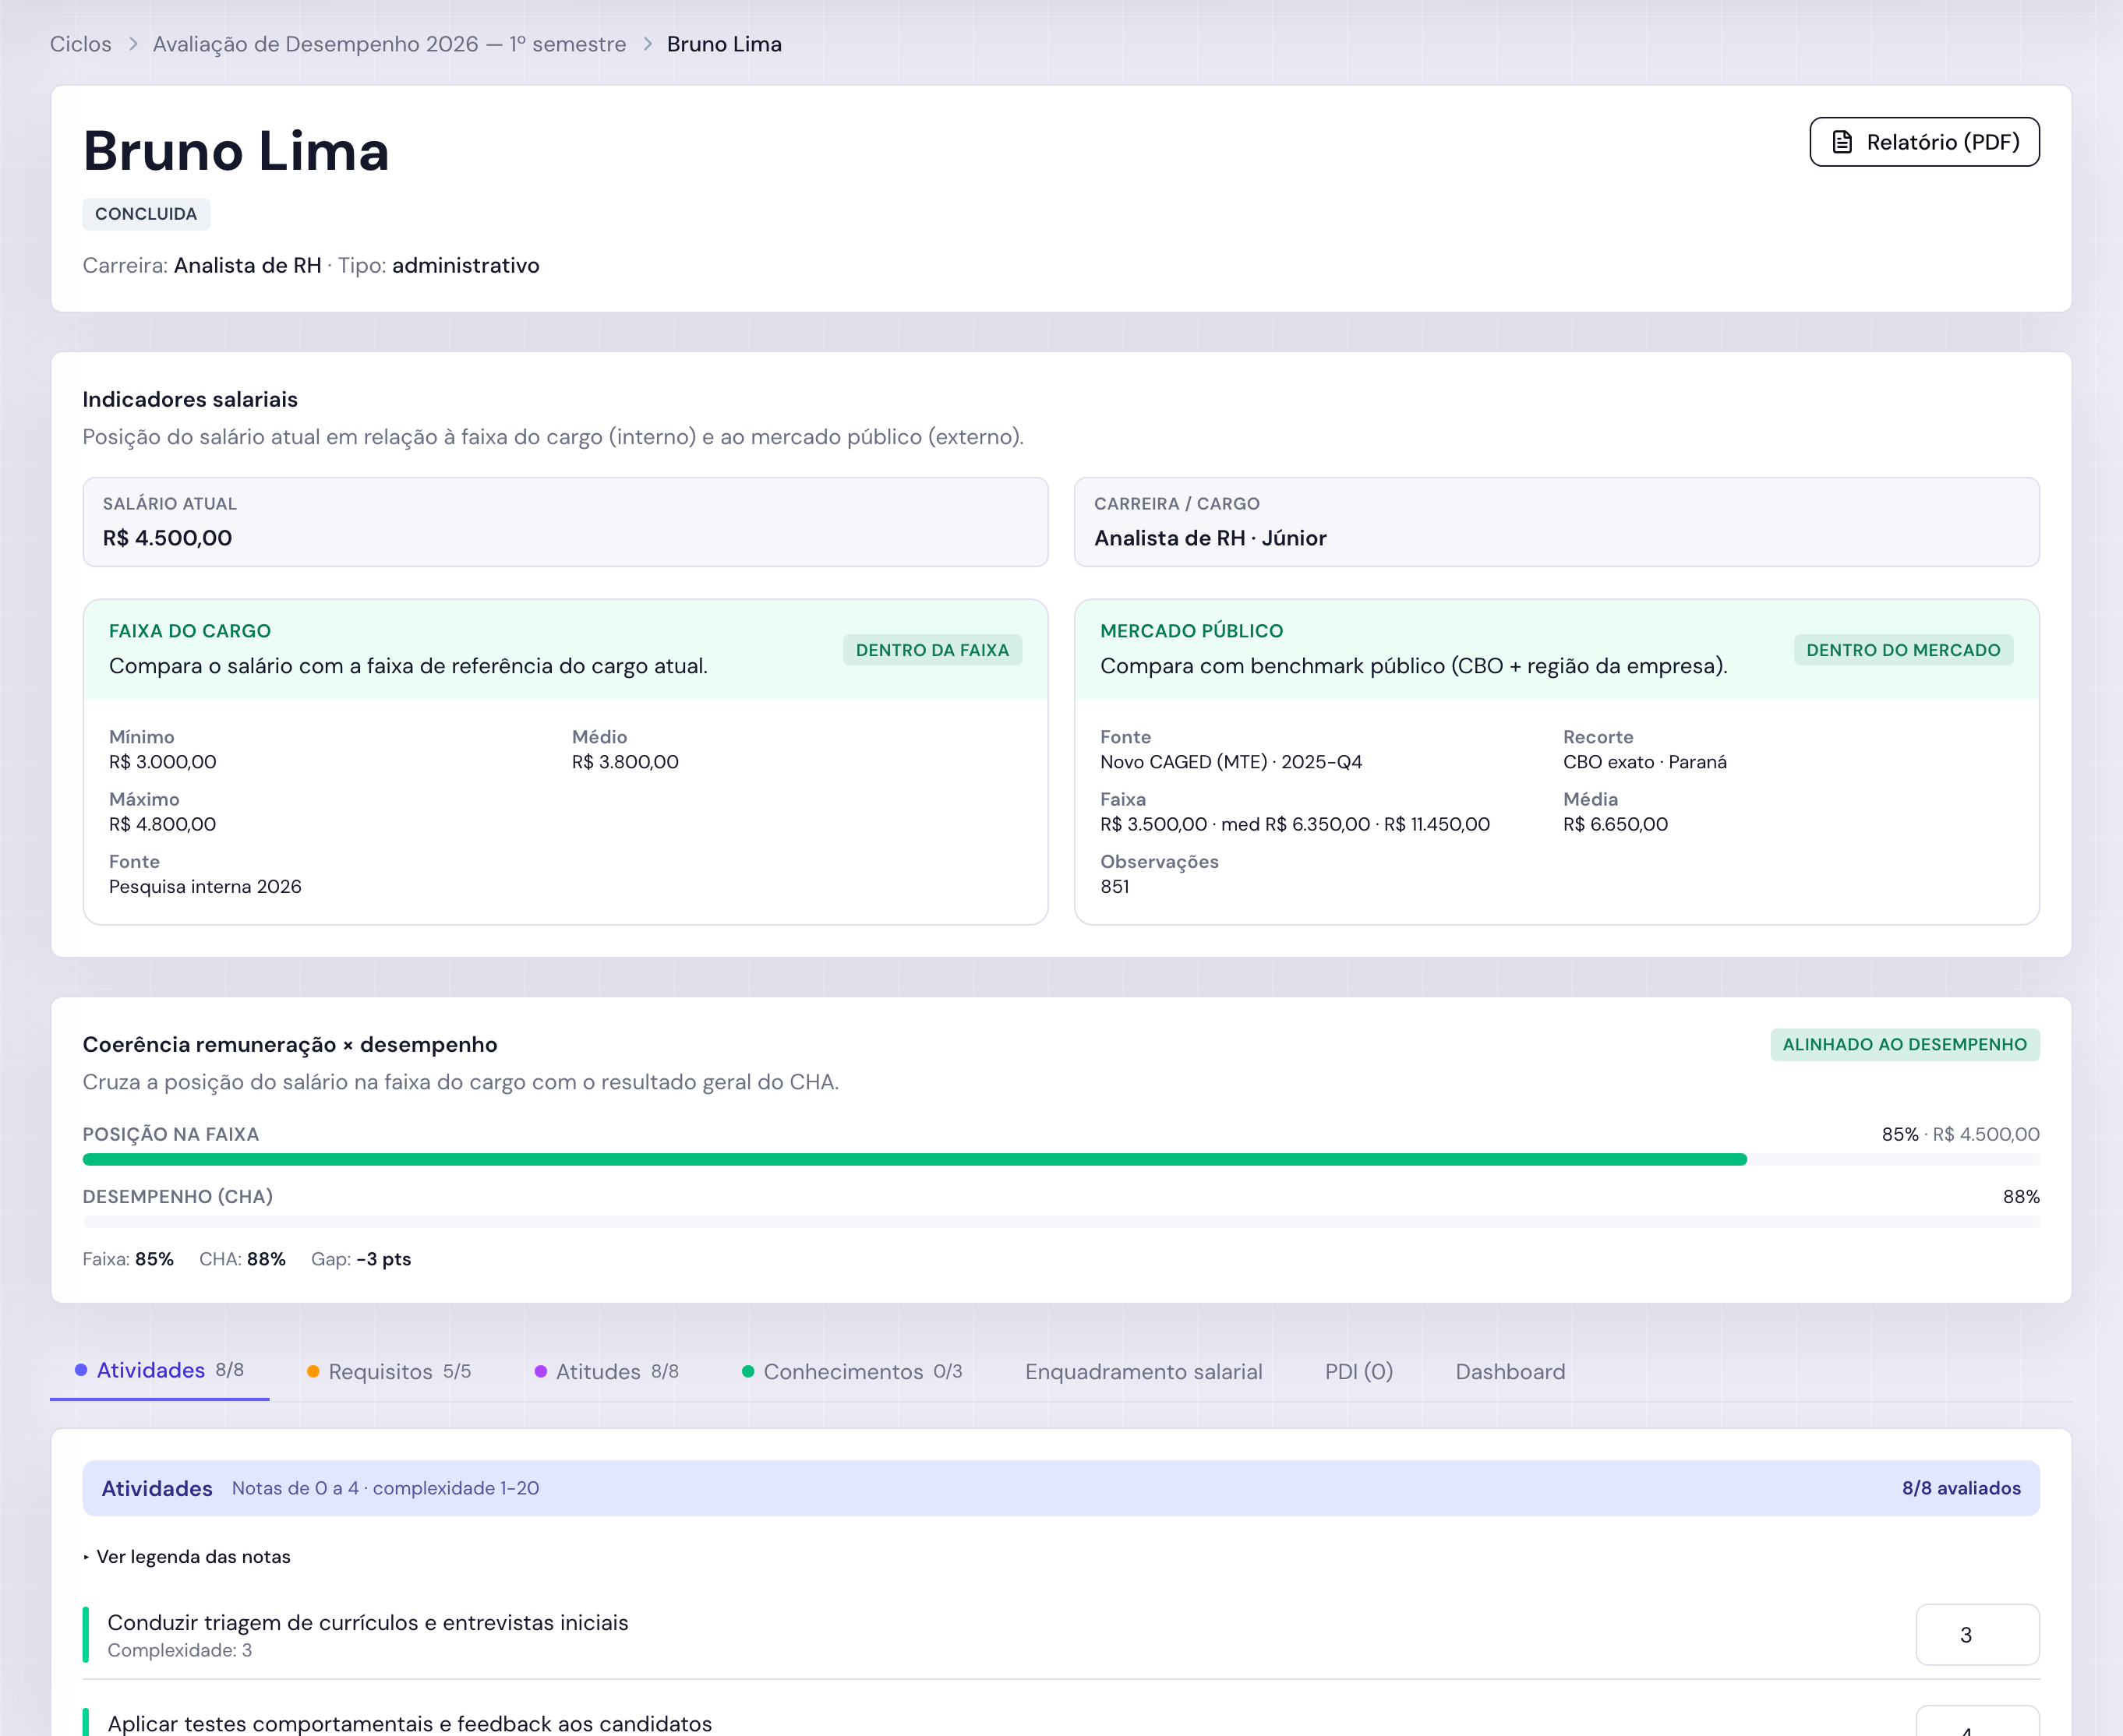Click the Bruno Lima breadcrumb item
The height and width of the screenshot is (1736, 2123).
point(724,44)
